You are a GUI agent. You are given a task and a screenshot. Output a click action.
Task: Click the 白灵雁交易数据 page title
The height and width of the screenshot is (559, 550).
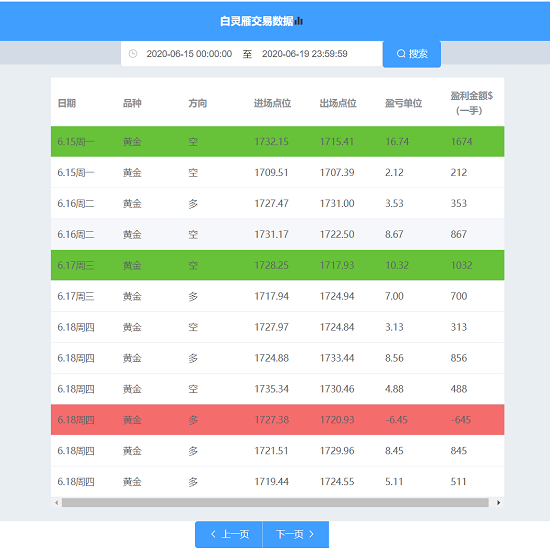click(257, 21)
